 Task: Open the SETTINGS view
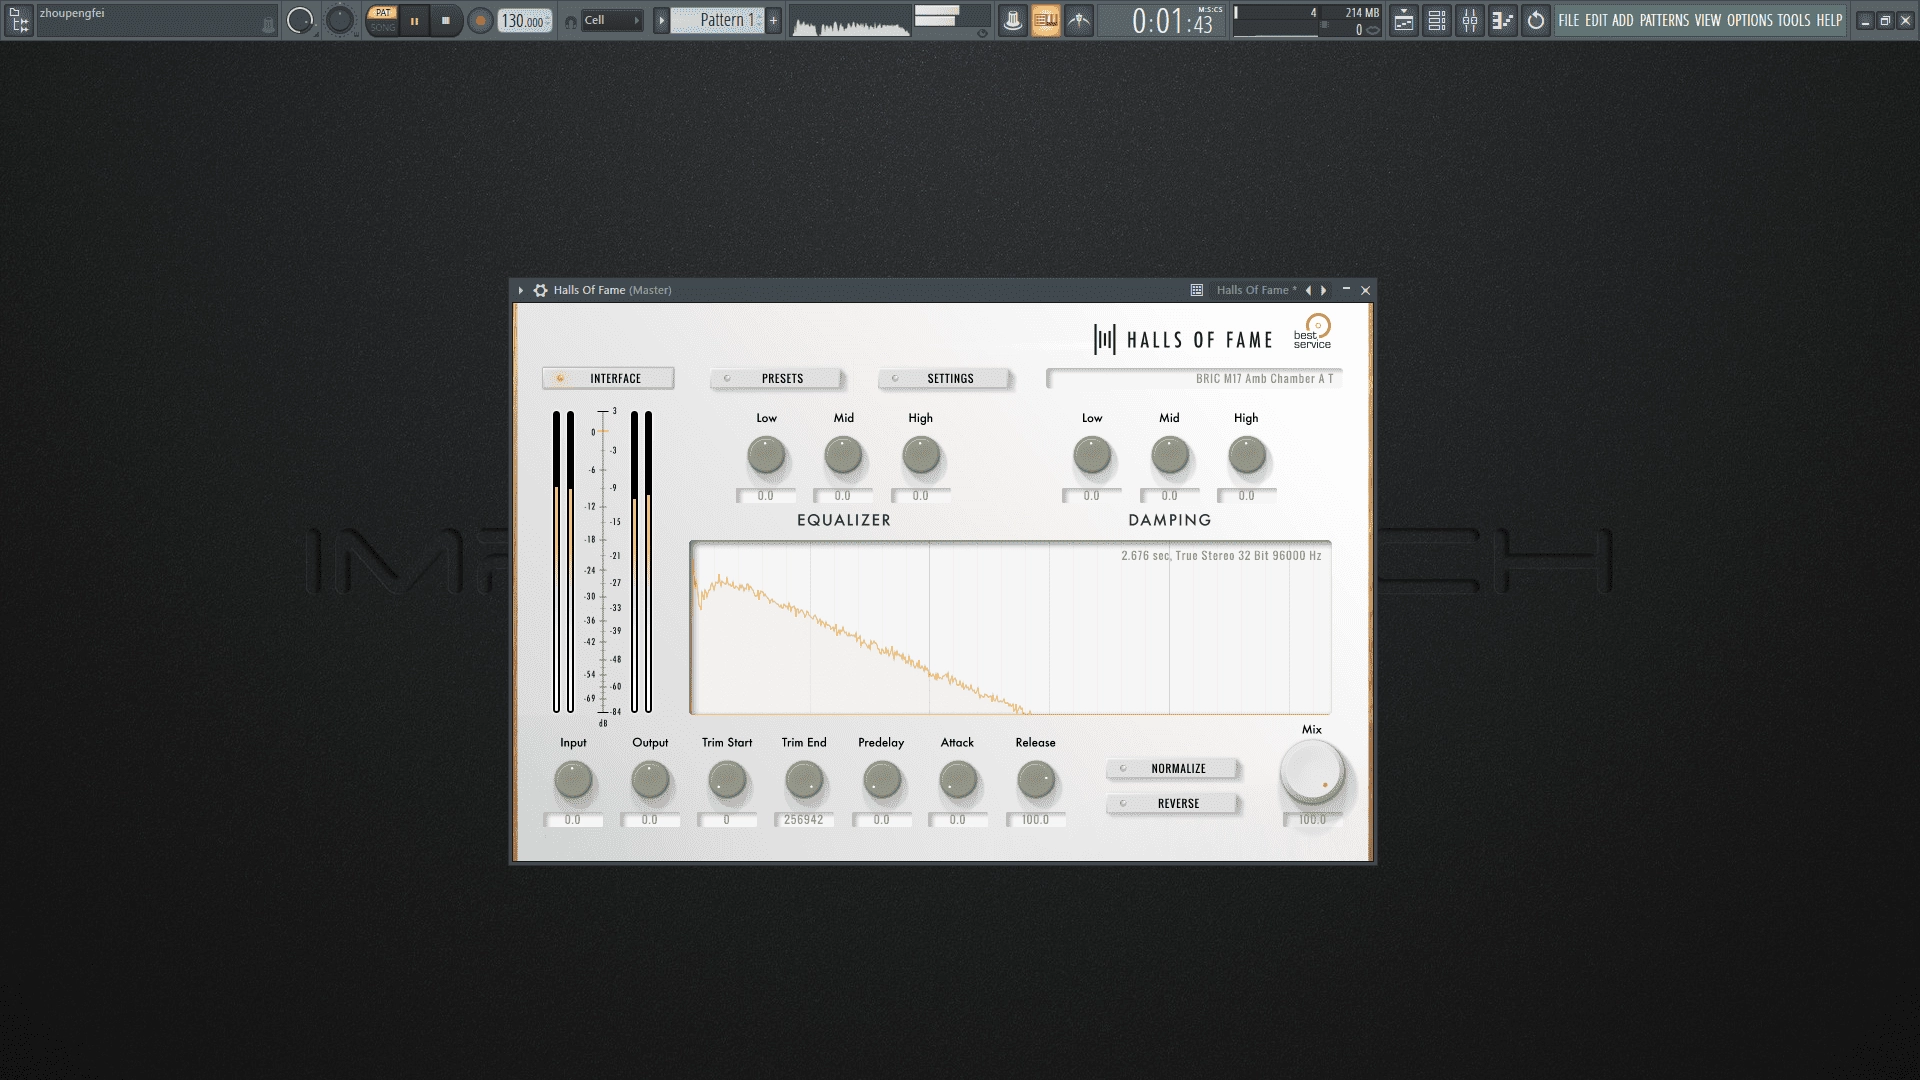944,378
